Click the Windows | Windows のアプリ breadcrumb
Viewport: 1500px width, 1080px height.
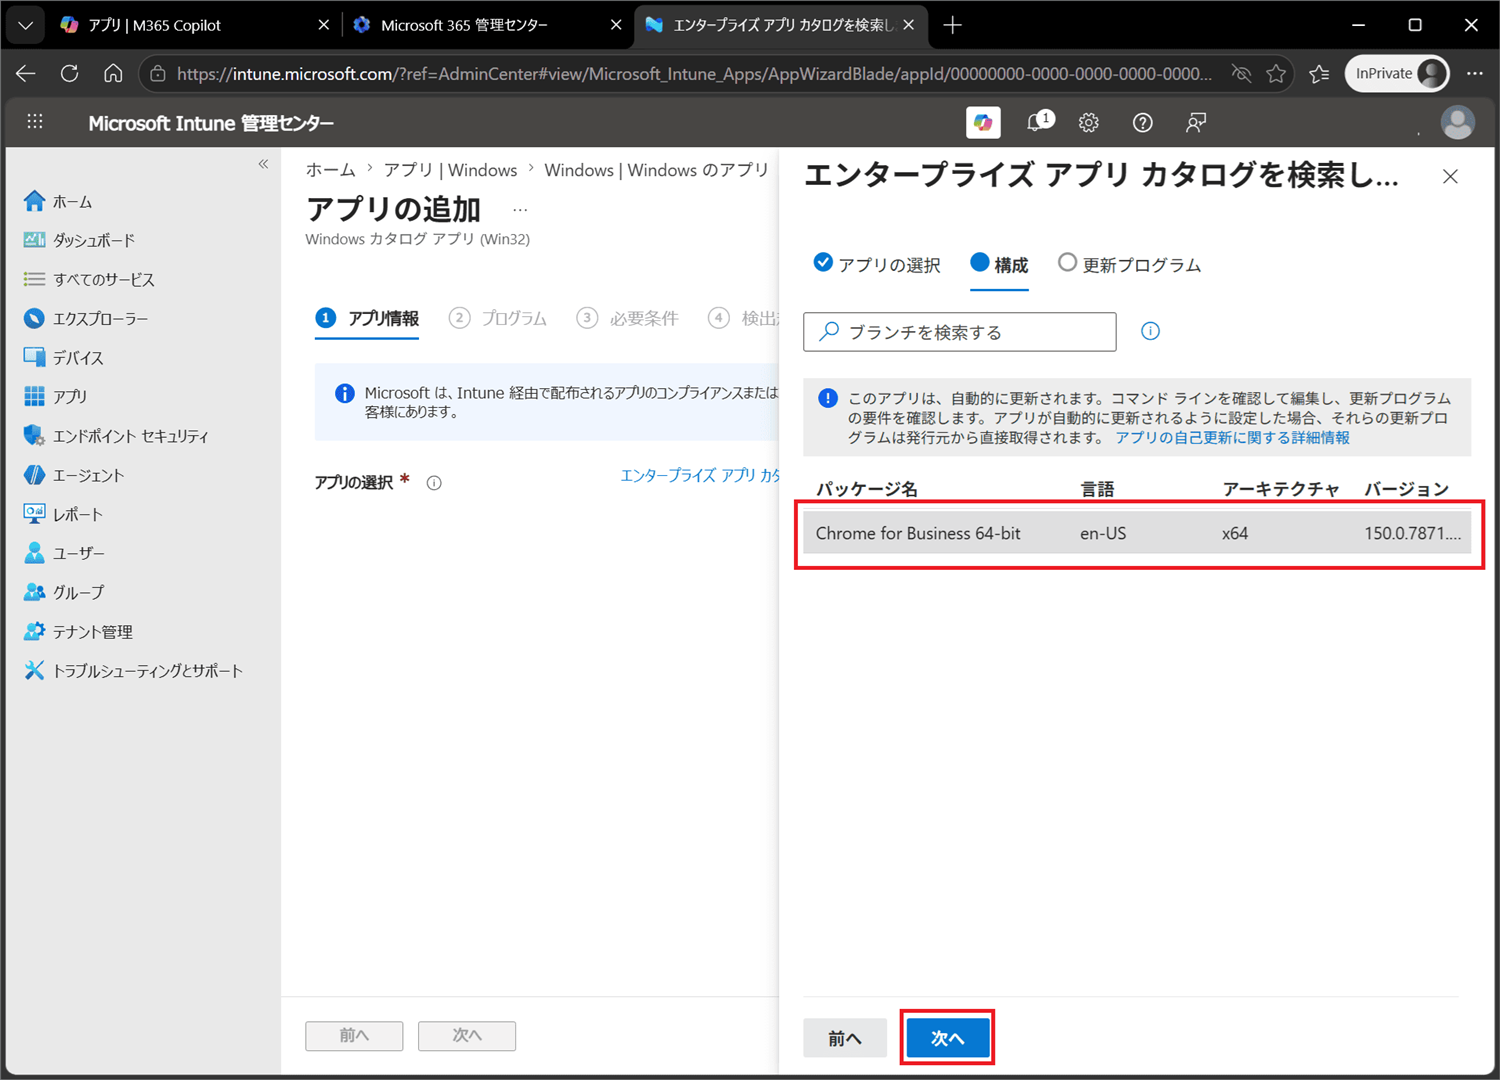(656, 170)
